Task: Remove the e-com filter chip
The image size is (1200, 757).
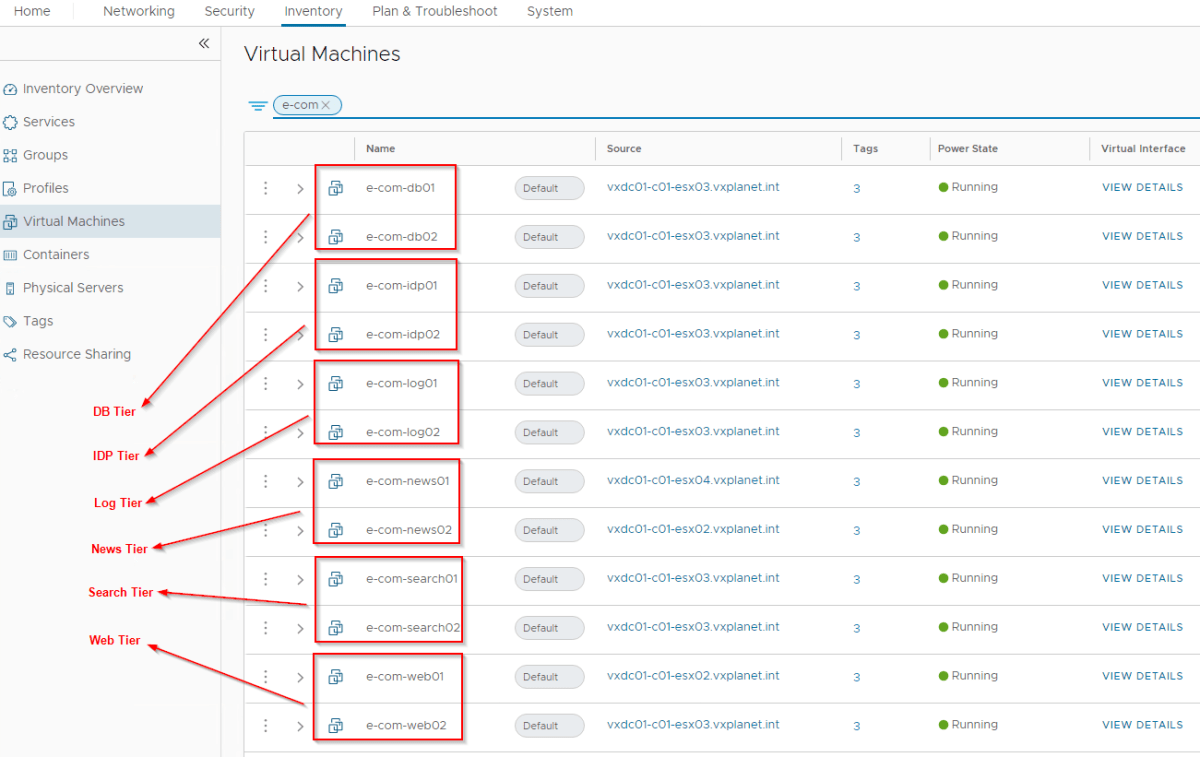Action: click(x=326, y=104)
